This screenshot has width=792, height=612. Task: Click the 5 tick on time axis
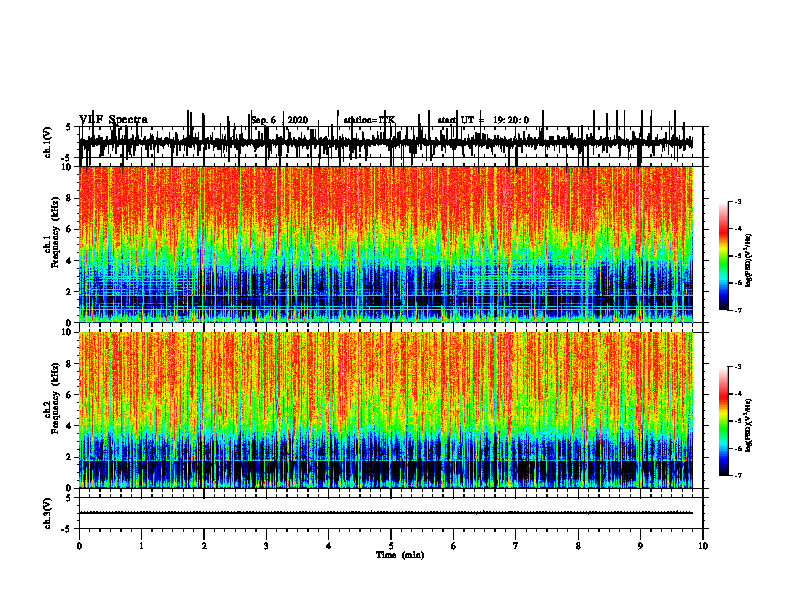point(391,546)
